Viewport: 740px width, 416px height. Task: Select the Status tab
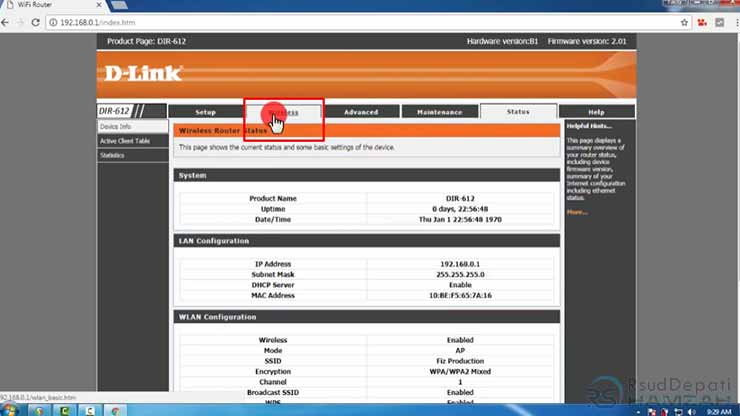518,112
